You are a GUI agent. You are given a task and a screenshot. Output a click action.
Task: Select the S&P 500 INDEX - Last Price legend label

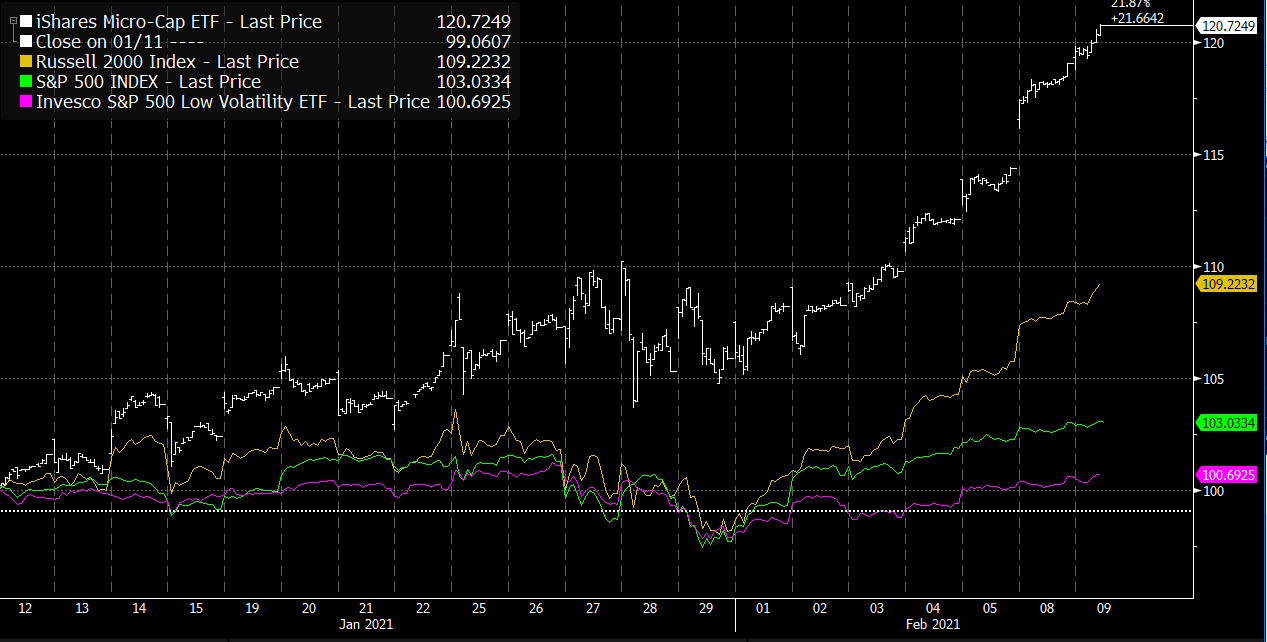pos(148,81)
